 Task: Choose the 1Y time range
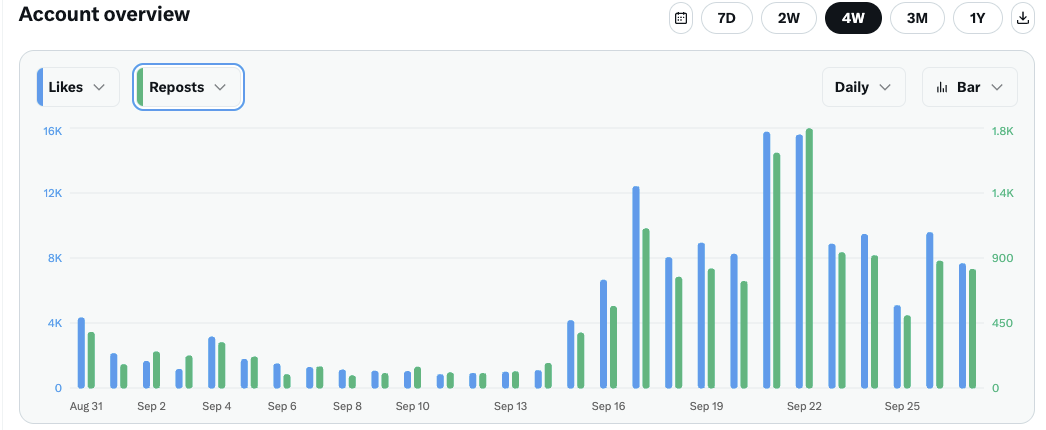pyautogui.click(x=978, y=18)
